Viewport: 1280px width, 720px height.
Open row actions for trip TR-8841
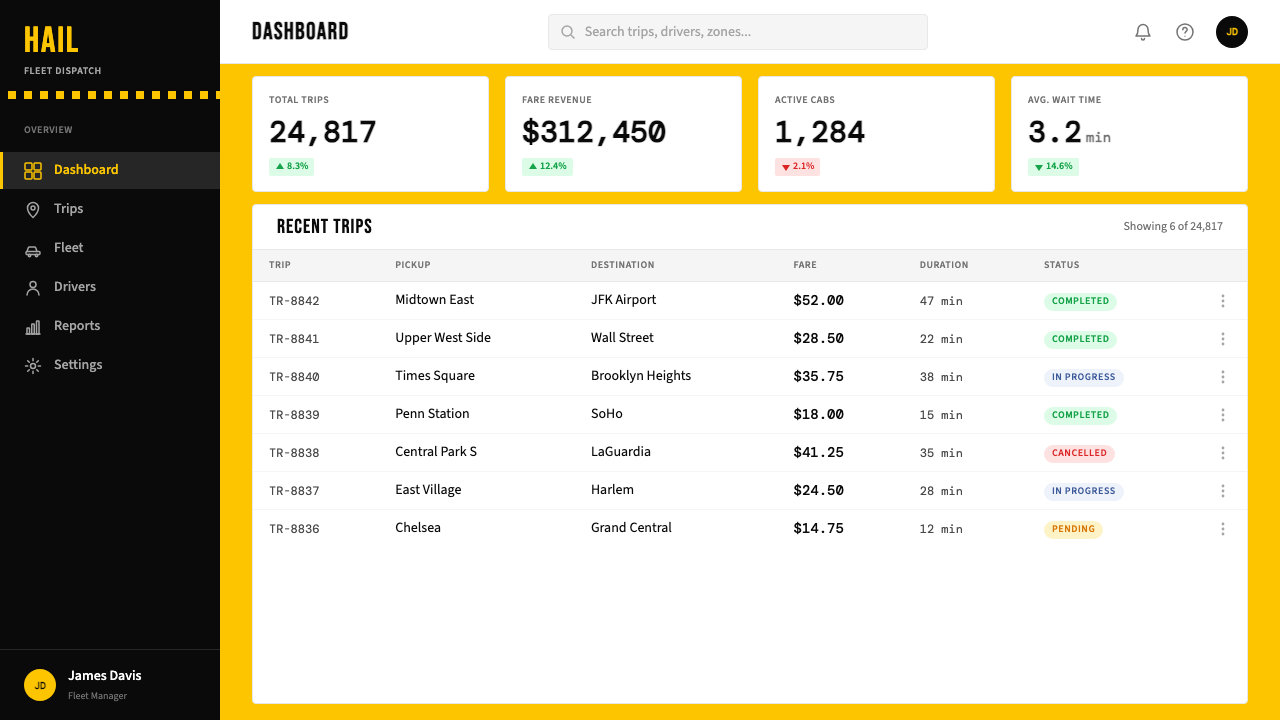(x=1223, y=339)
